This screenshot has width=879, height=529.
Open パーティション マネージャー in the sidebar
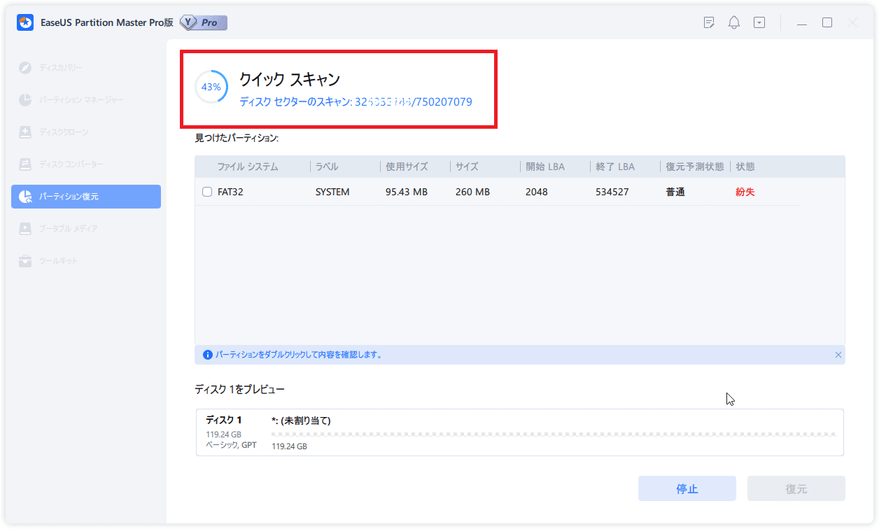[81, 100]
